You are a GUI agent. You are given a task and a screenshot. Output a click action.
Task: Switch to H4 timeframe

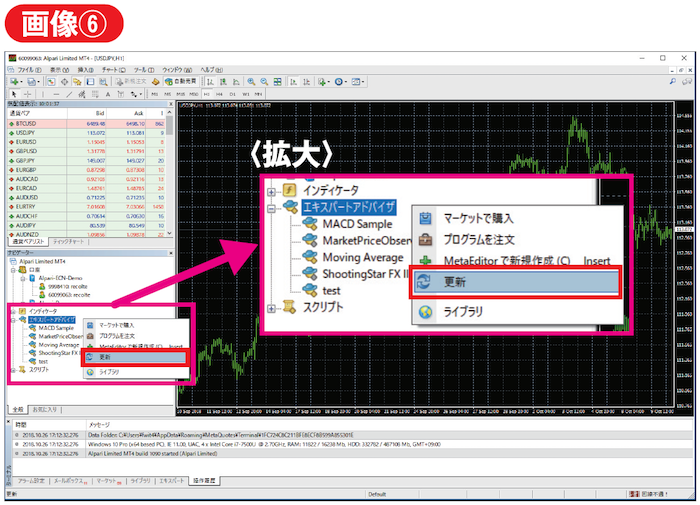point(219,94)
